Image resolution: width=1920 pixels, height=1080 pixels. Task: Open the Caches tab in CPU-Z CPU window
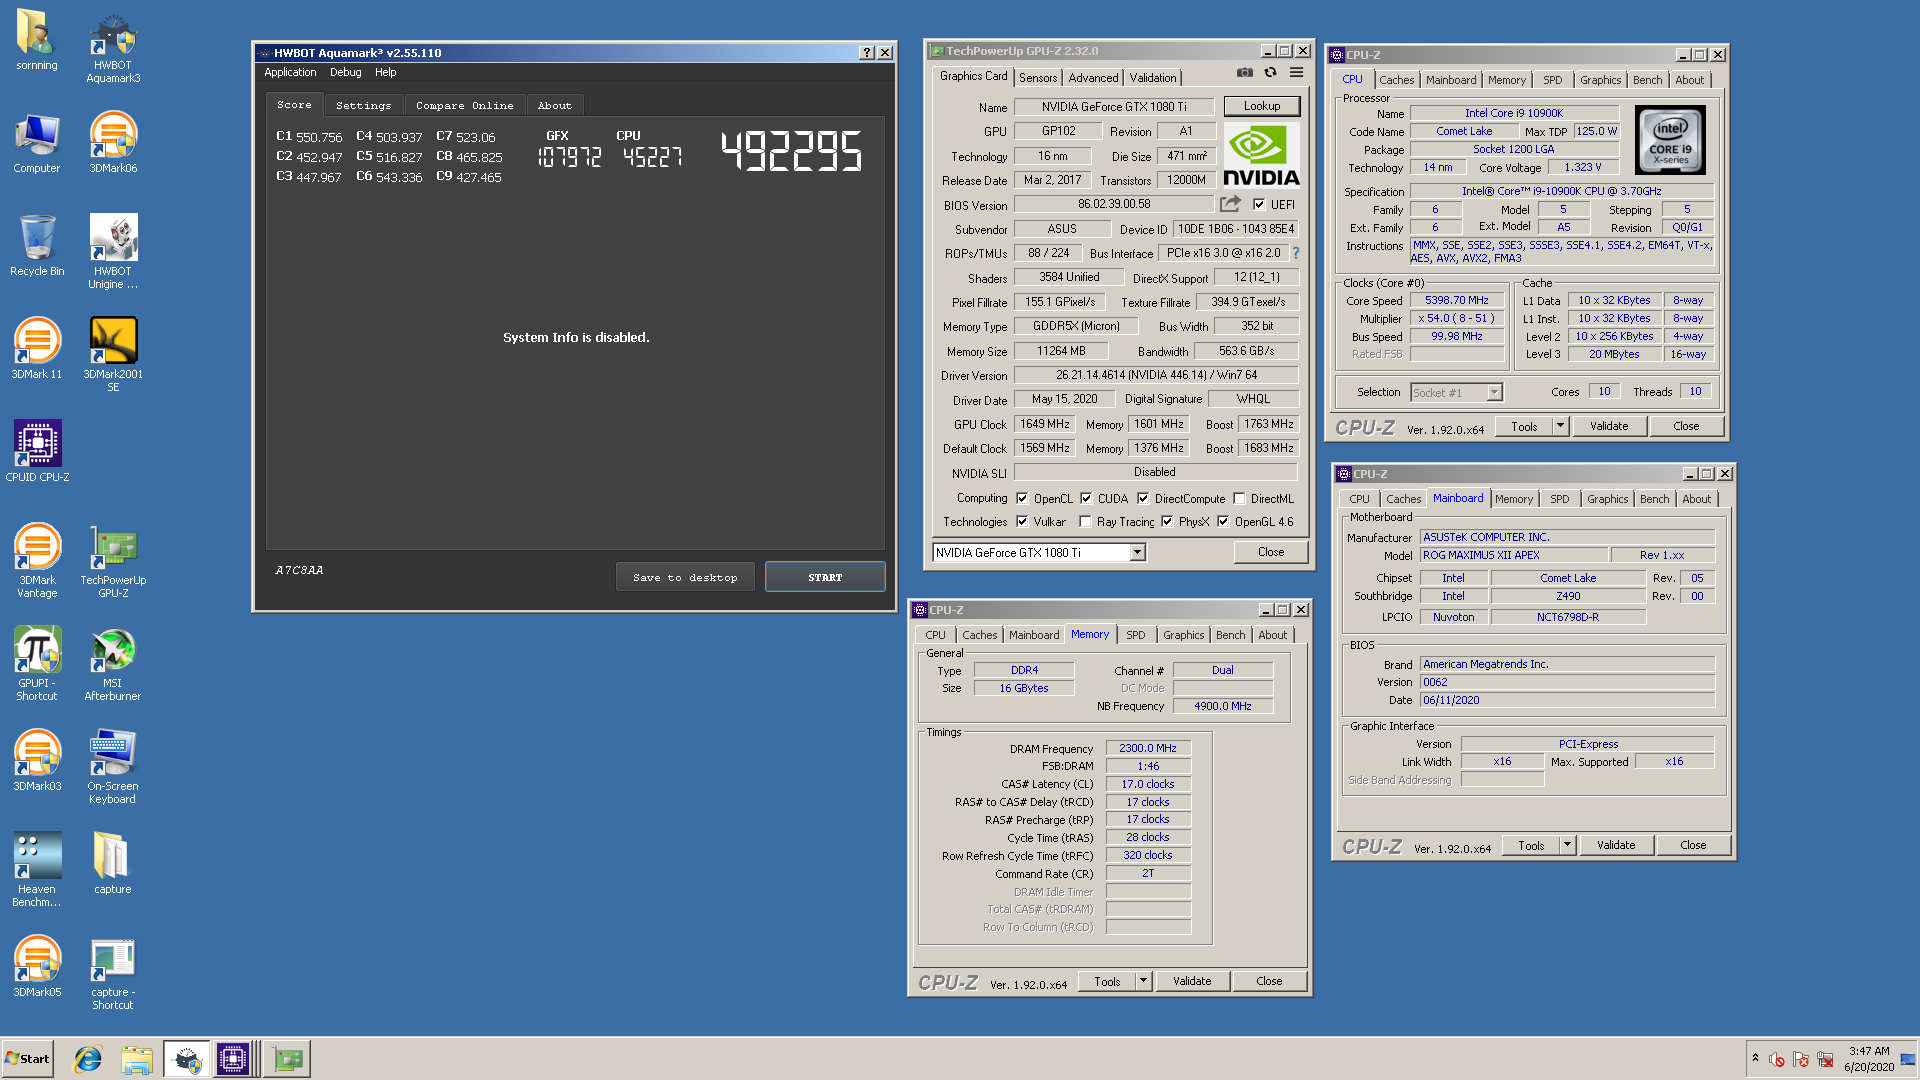coord(1397,80)
